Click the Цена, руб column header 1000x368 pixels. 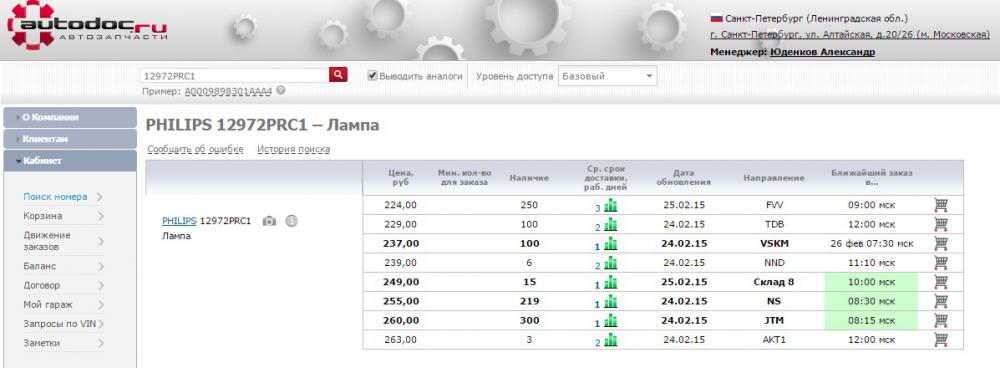401,177
